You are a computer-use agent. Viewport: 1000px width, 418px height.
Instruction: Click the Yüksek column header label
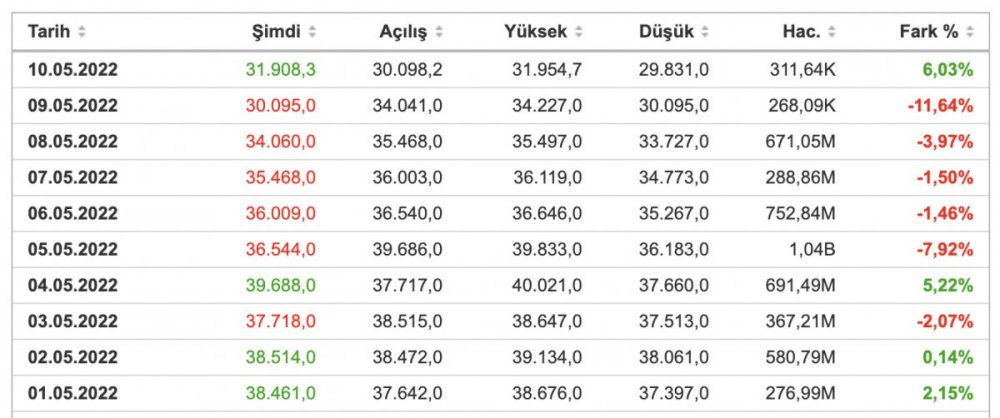pyautogui.click(x=535, y=32)
